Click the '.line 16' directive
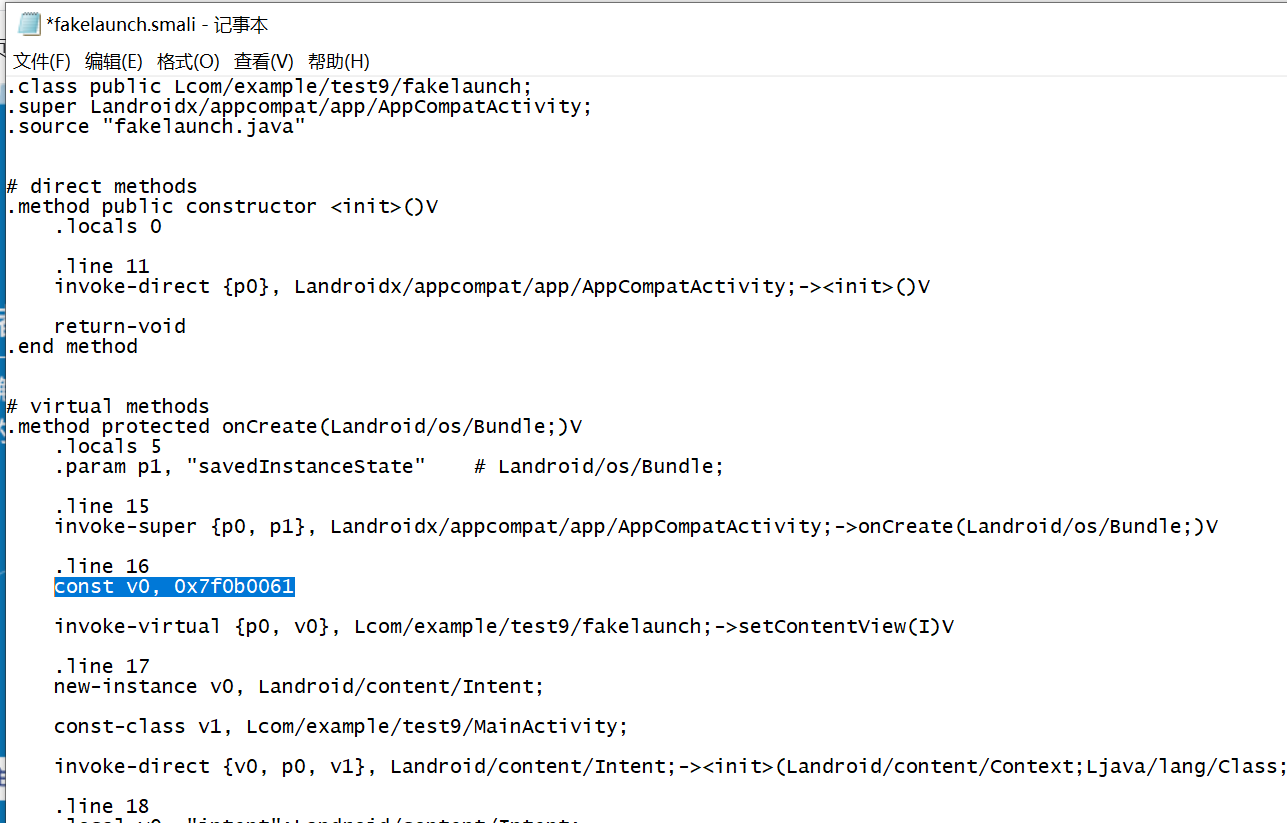 (102, 566)
